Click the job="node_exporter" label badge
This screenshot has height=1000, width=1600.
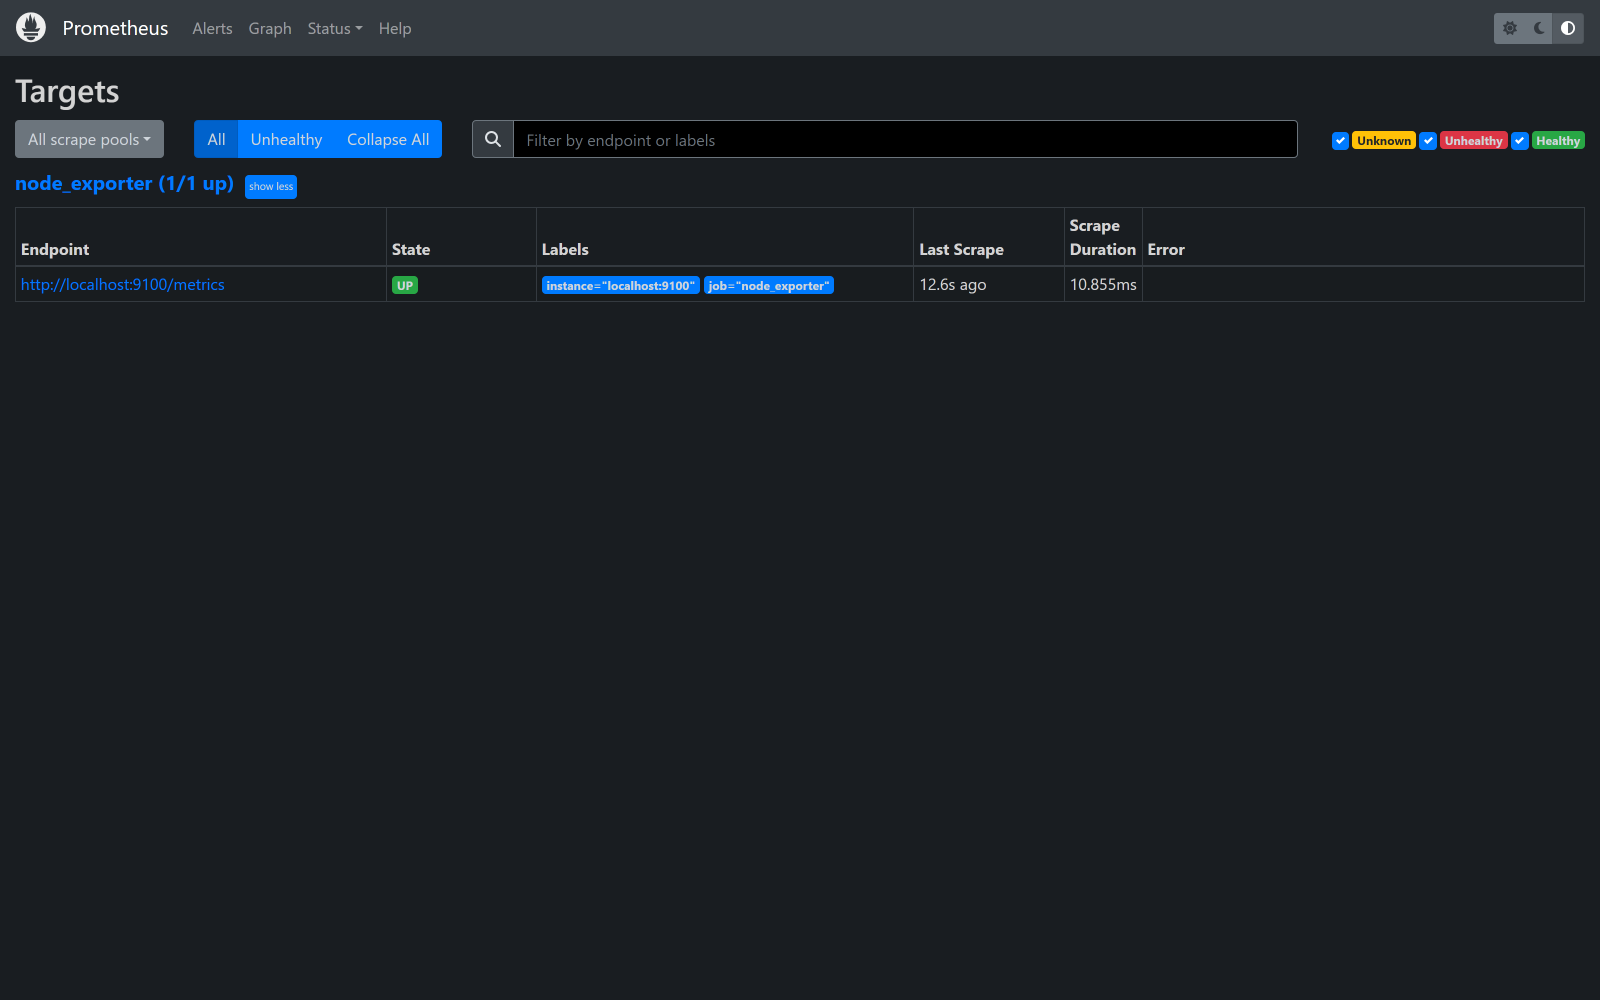point(769,285)
